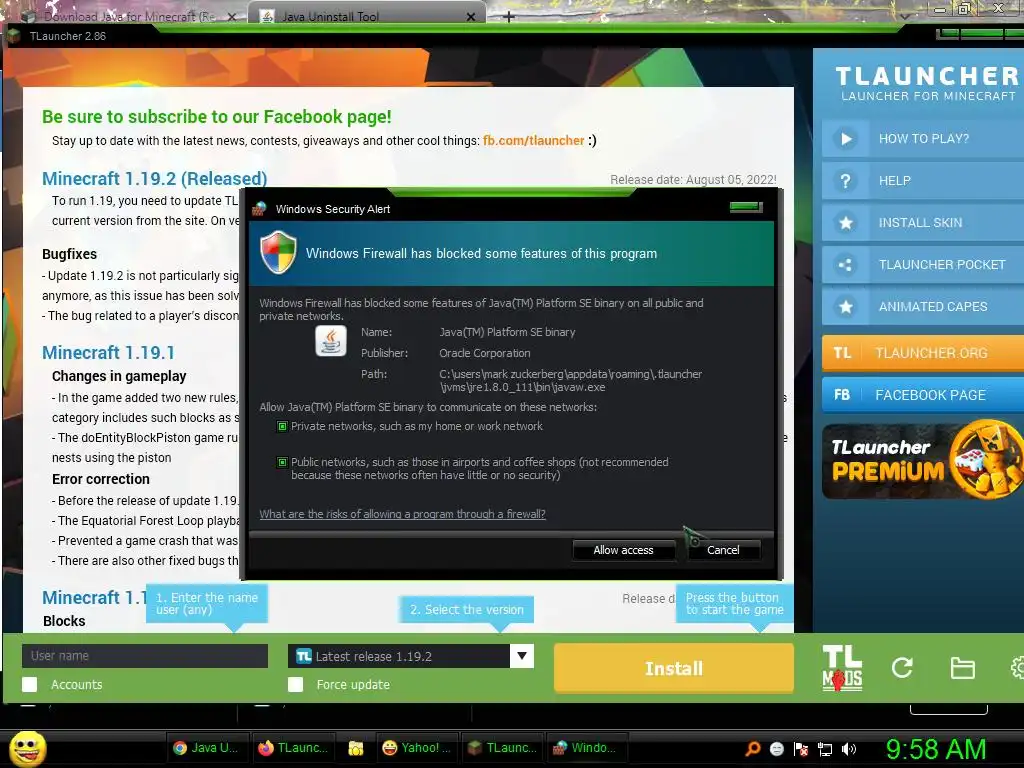Click the play icon beside HOW TO PLAY?
This screenshot has width=1024, height=768.
point(846,138)
